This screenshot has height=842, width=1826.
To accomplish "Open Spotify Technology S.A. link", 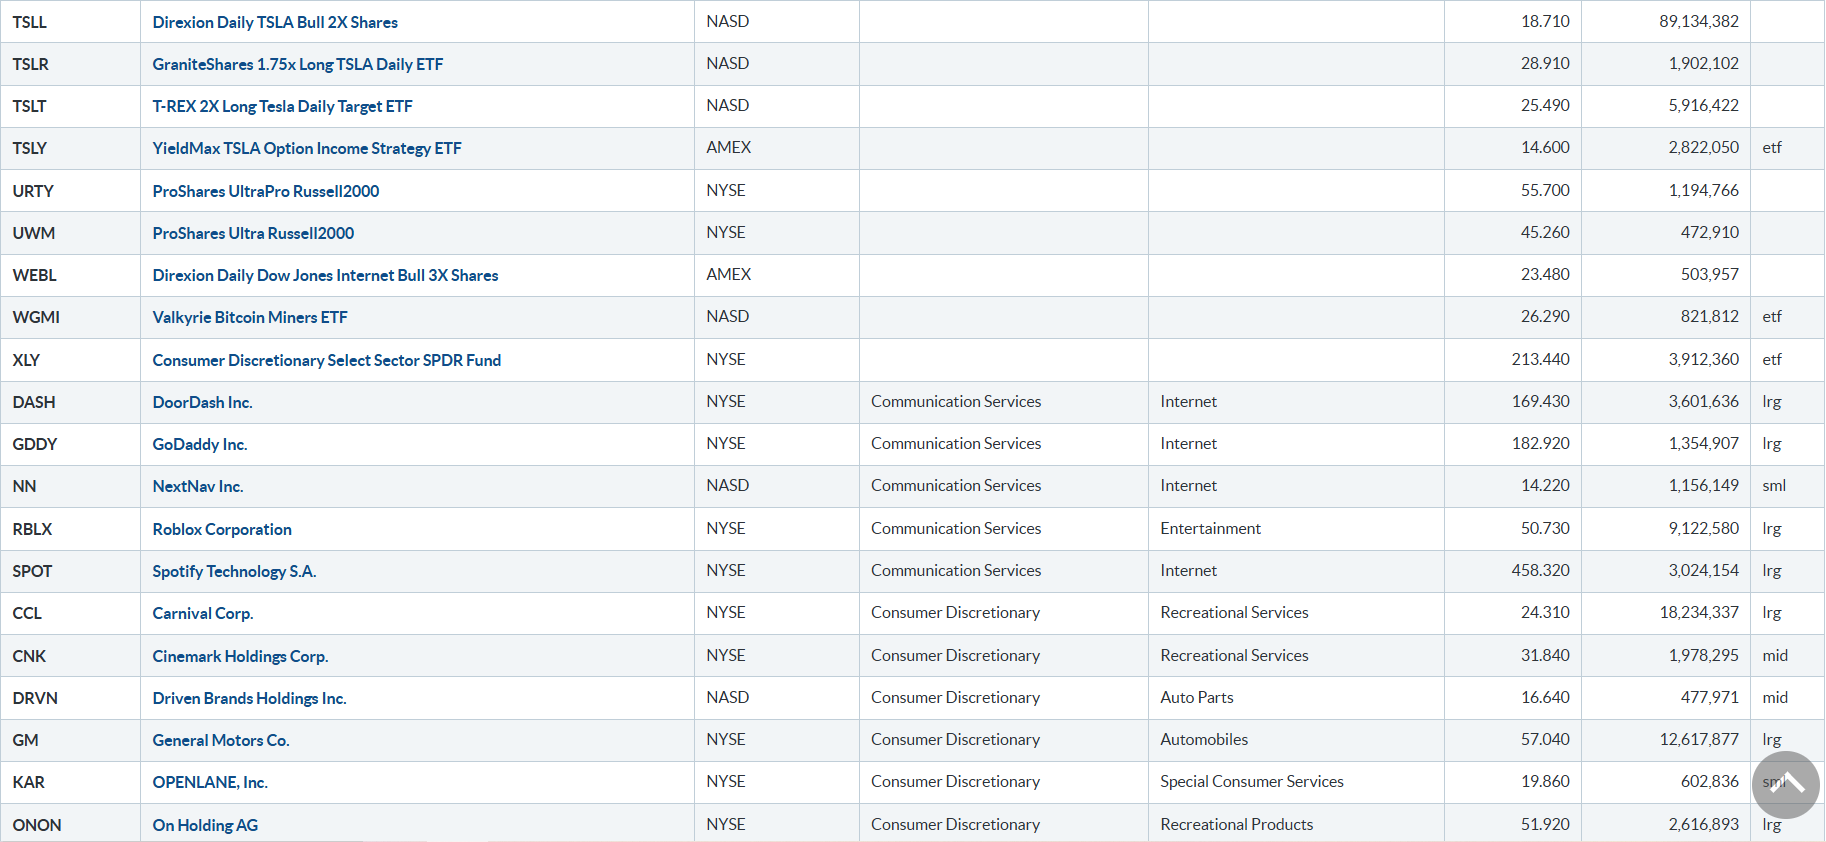I will [234, 571].
